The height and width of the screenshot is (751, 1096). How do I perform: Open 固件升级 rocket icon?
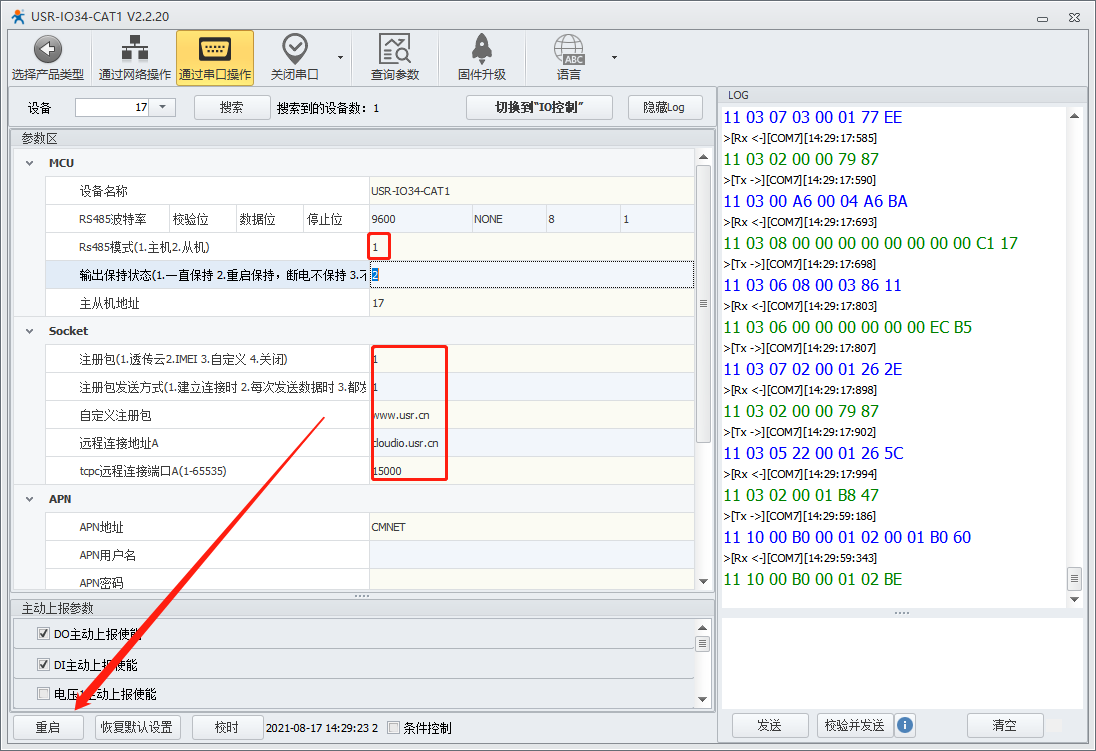point(481,50)
